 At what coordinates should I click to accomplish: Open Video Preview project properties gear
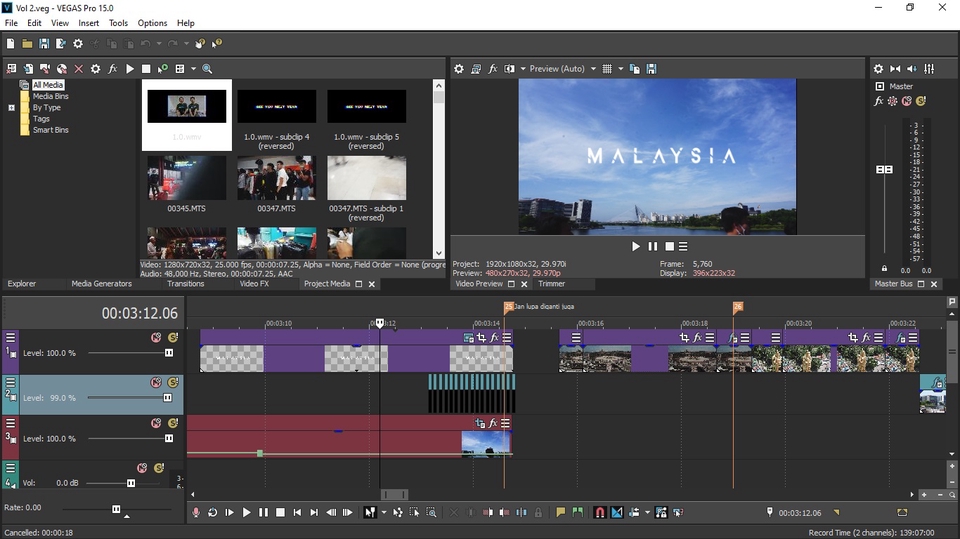click(x=459, y=69)
